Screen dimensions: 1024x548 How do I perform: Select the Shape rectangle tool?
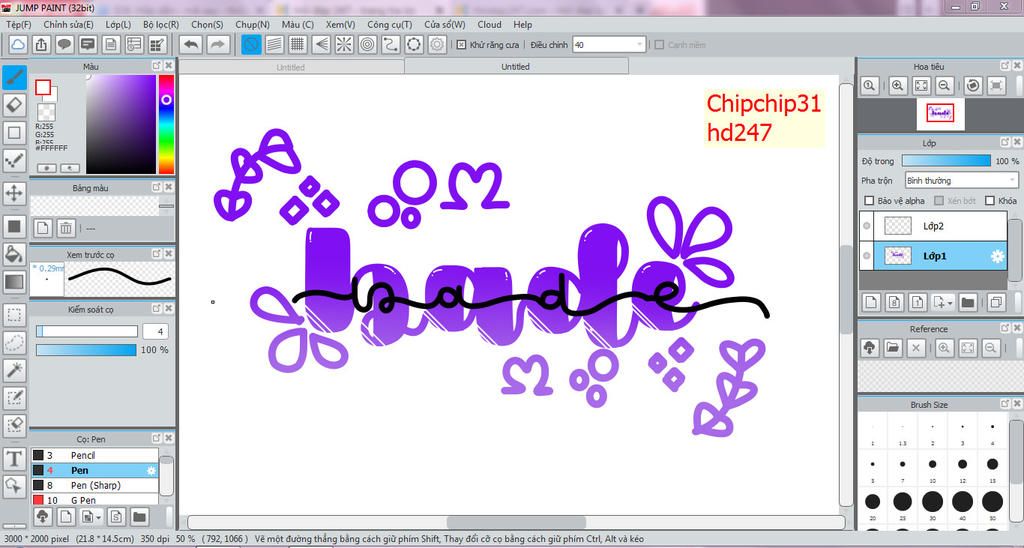14,133
